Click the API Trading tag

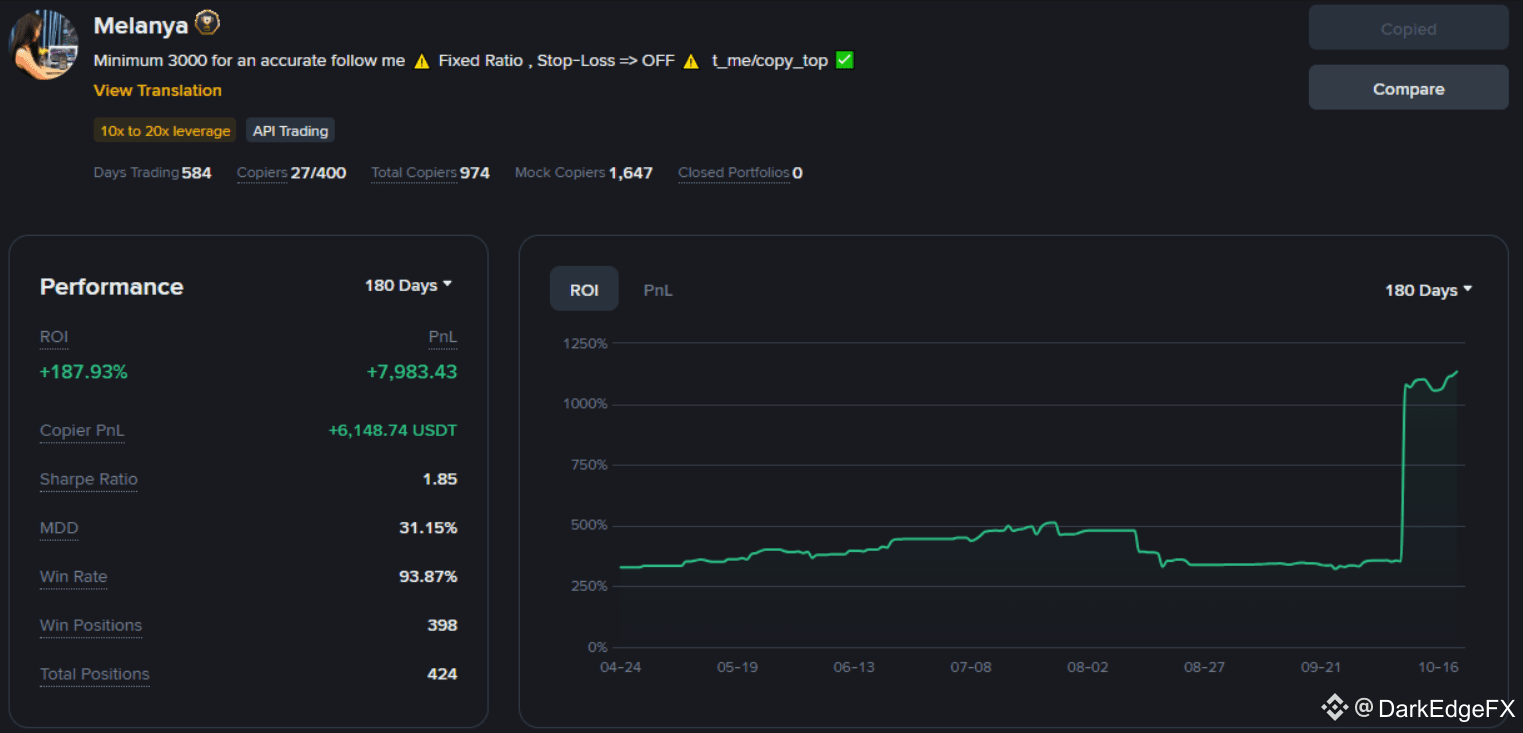coord(290,131)
